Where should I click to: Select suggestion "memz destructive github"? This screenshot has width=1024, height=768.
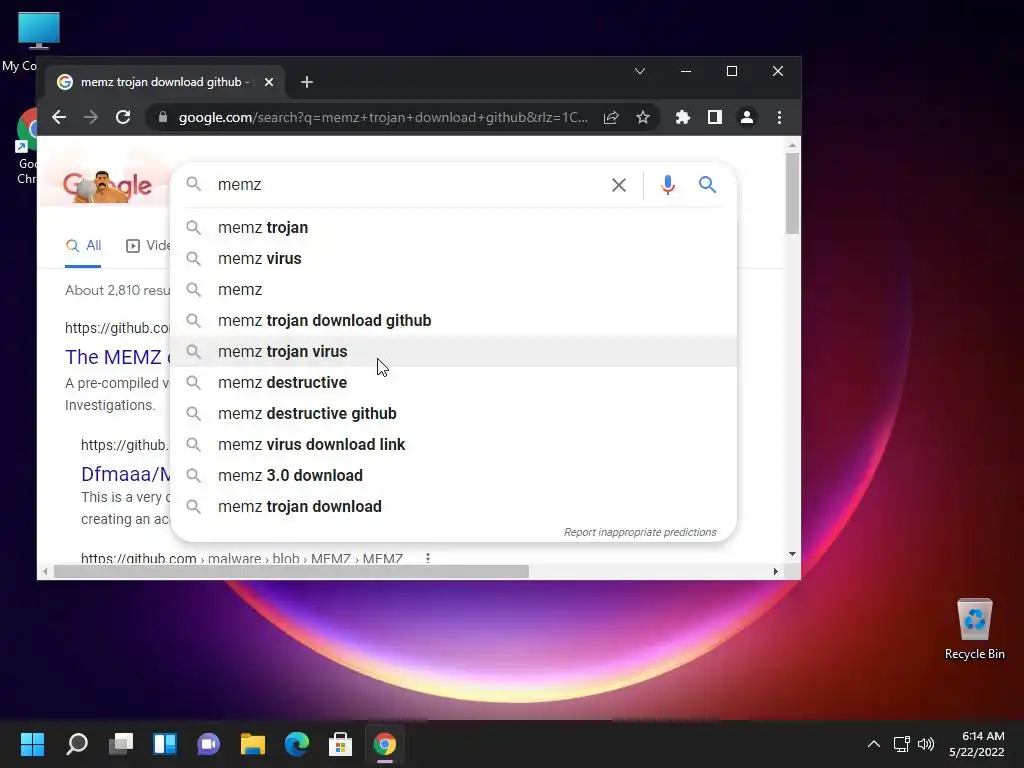point(453,413)
